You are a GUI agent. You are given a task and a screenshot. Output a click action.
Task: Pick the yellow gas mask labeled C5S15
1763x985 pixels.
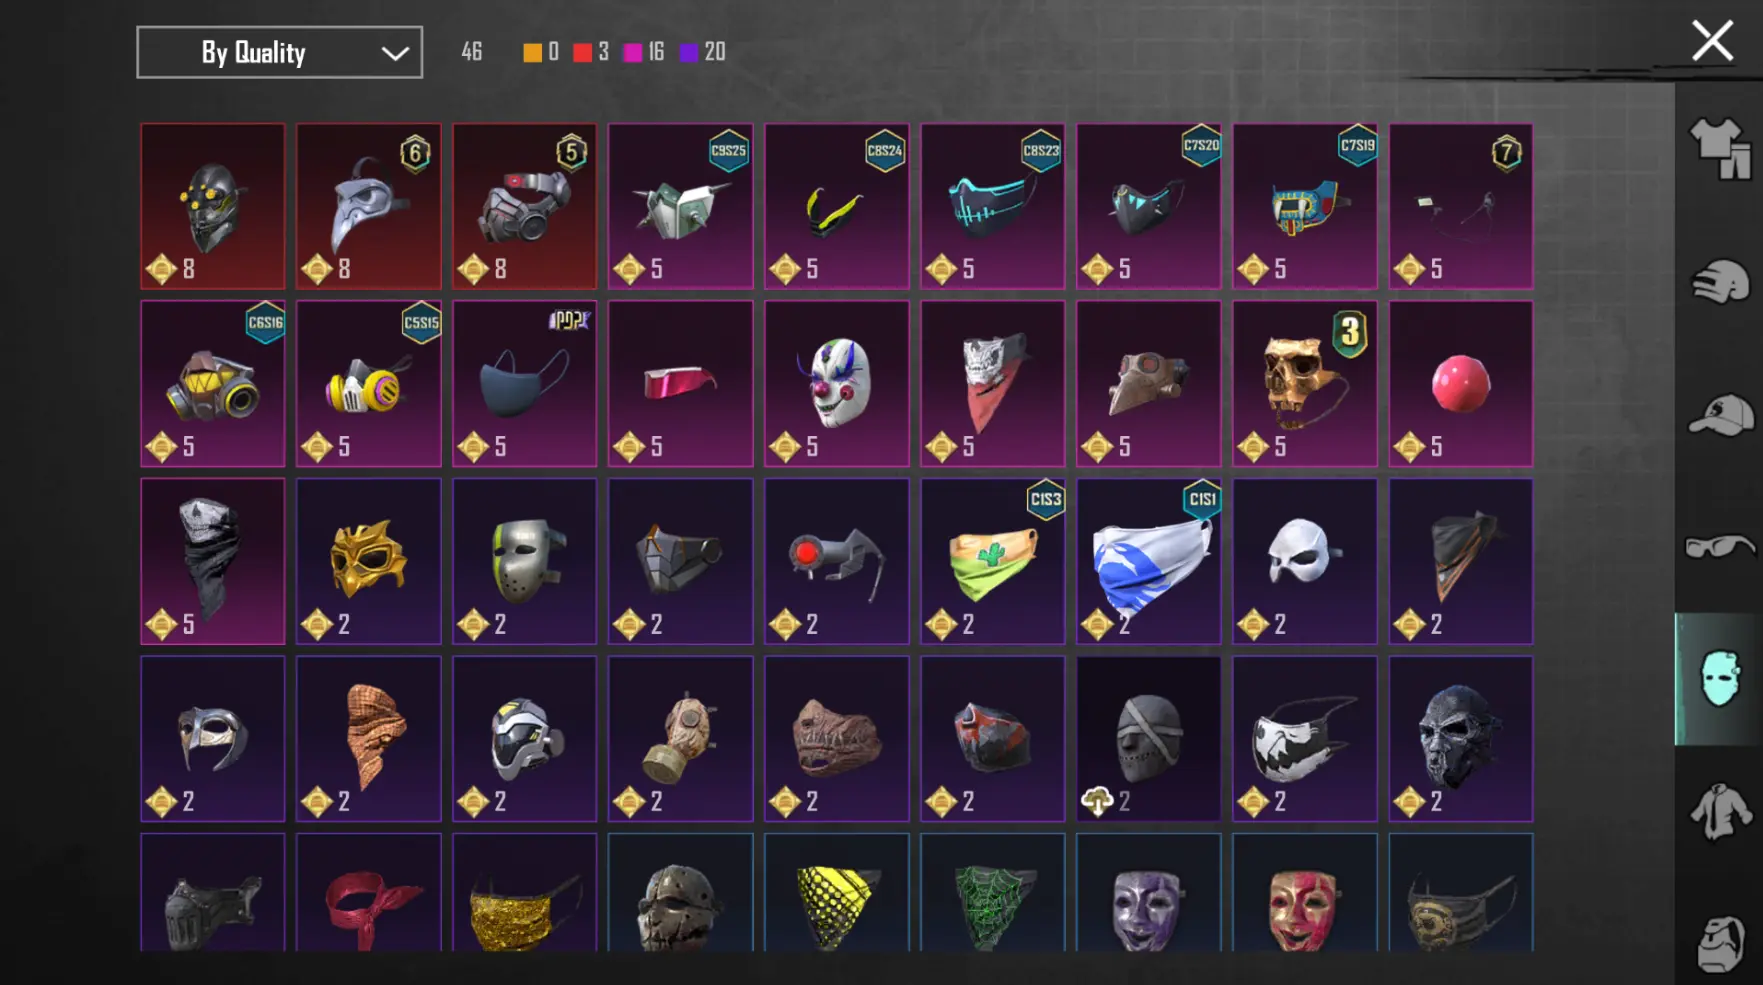(368, 384)
